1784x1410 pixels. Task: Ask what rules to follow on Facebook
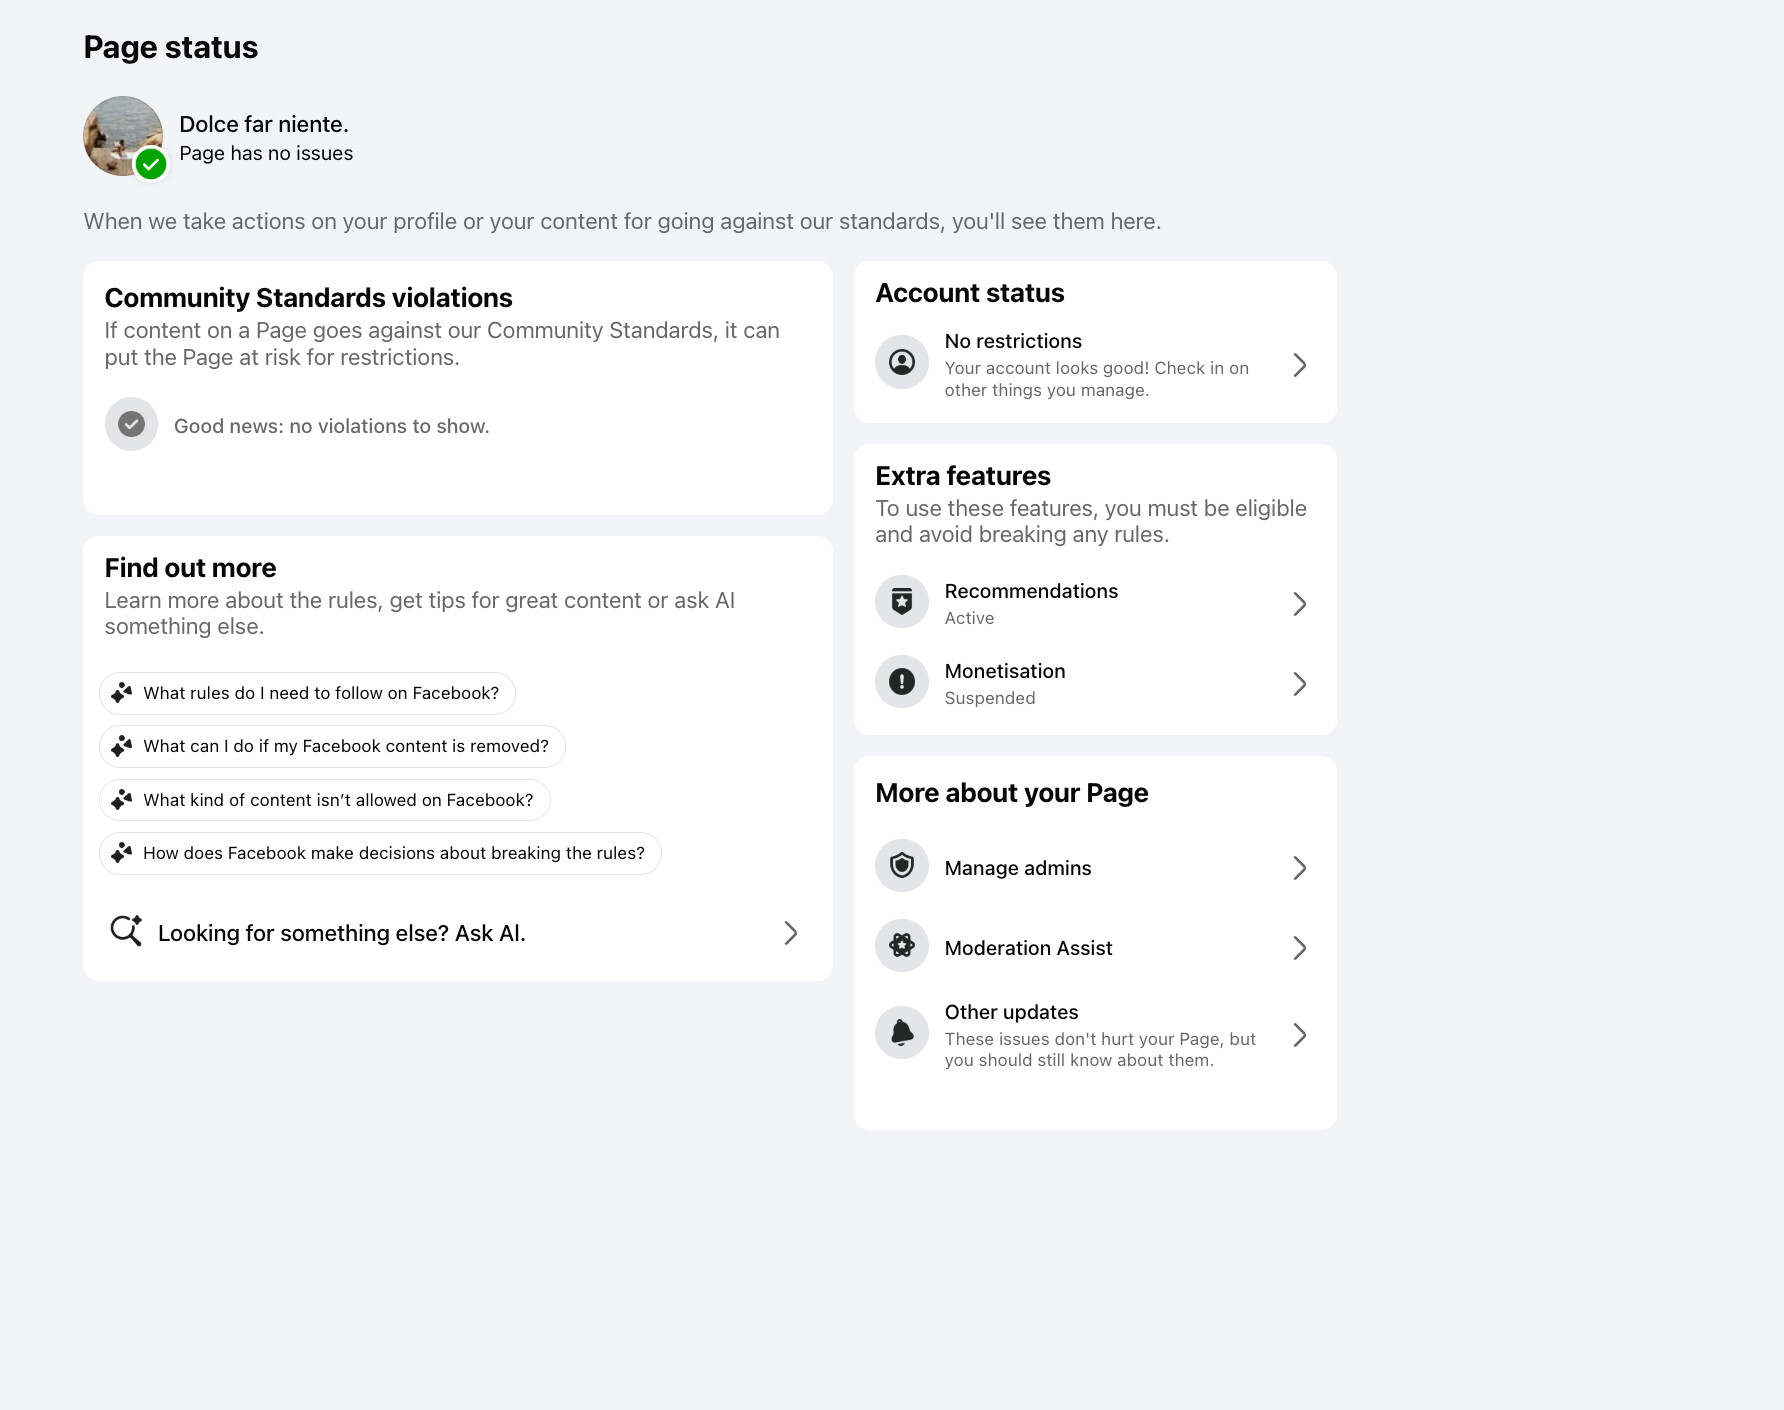tap(307, 693)
